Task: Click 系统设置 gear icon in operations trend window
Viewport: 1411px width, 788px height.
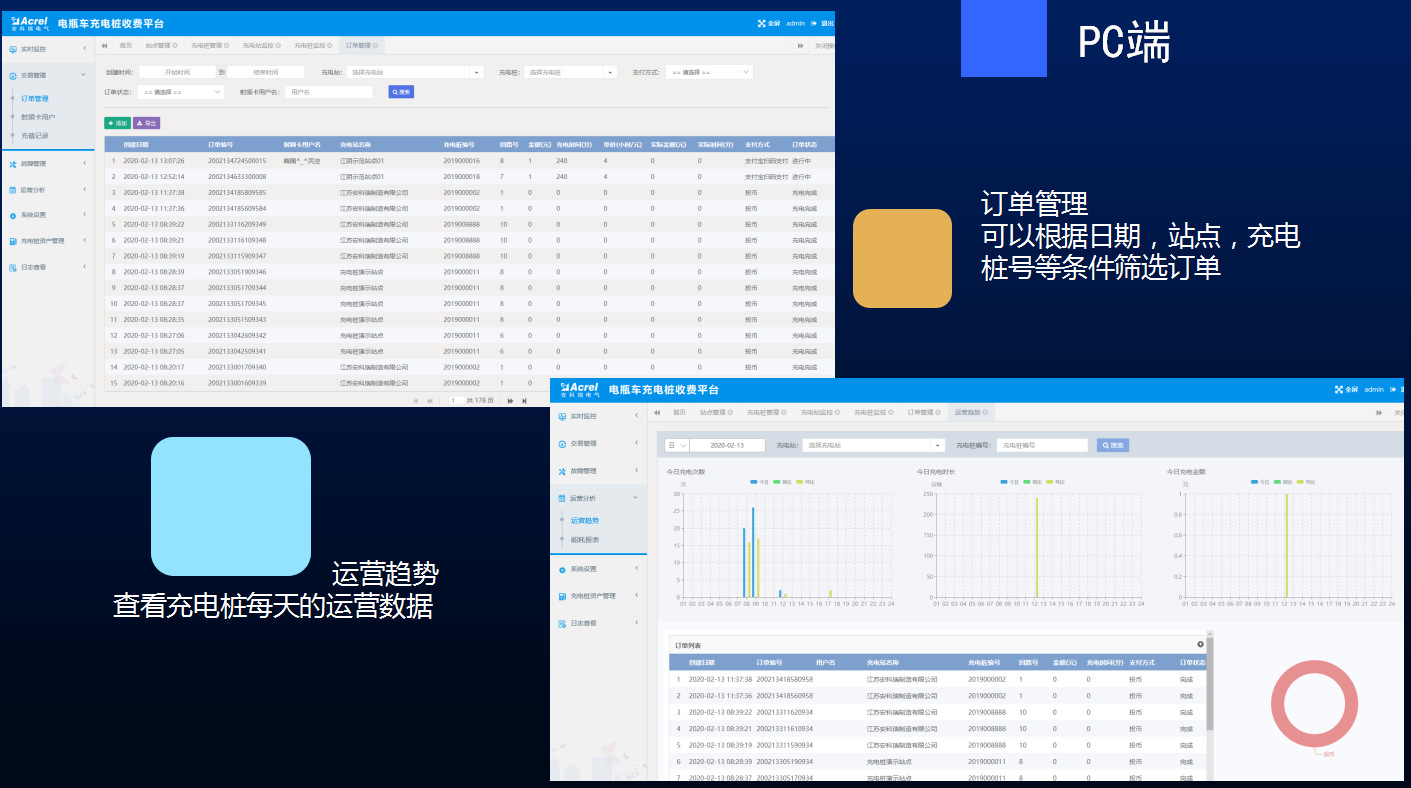Action: (x=563, y=569)
